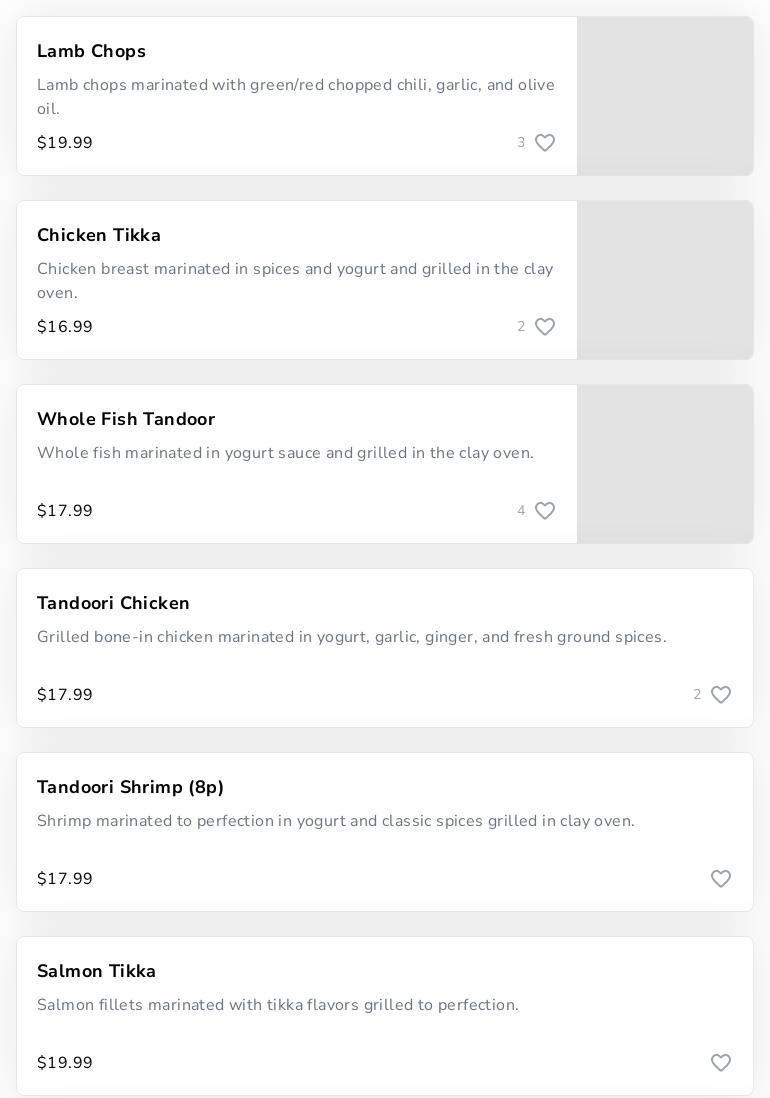Select the Chicken Tikka title

pyautogui.click(x=99, y=235)
